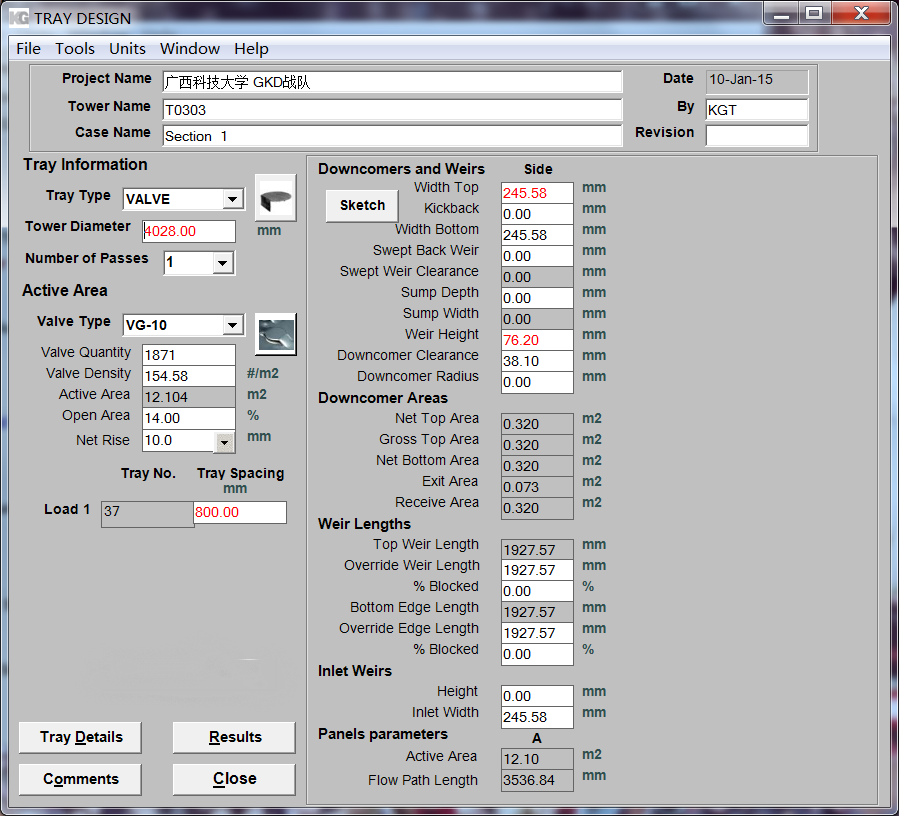This screenshot has width=899, height=816.
Task: Open the Help menu
Action: [251, 49]
